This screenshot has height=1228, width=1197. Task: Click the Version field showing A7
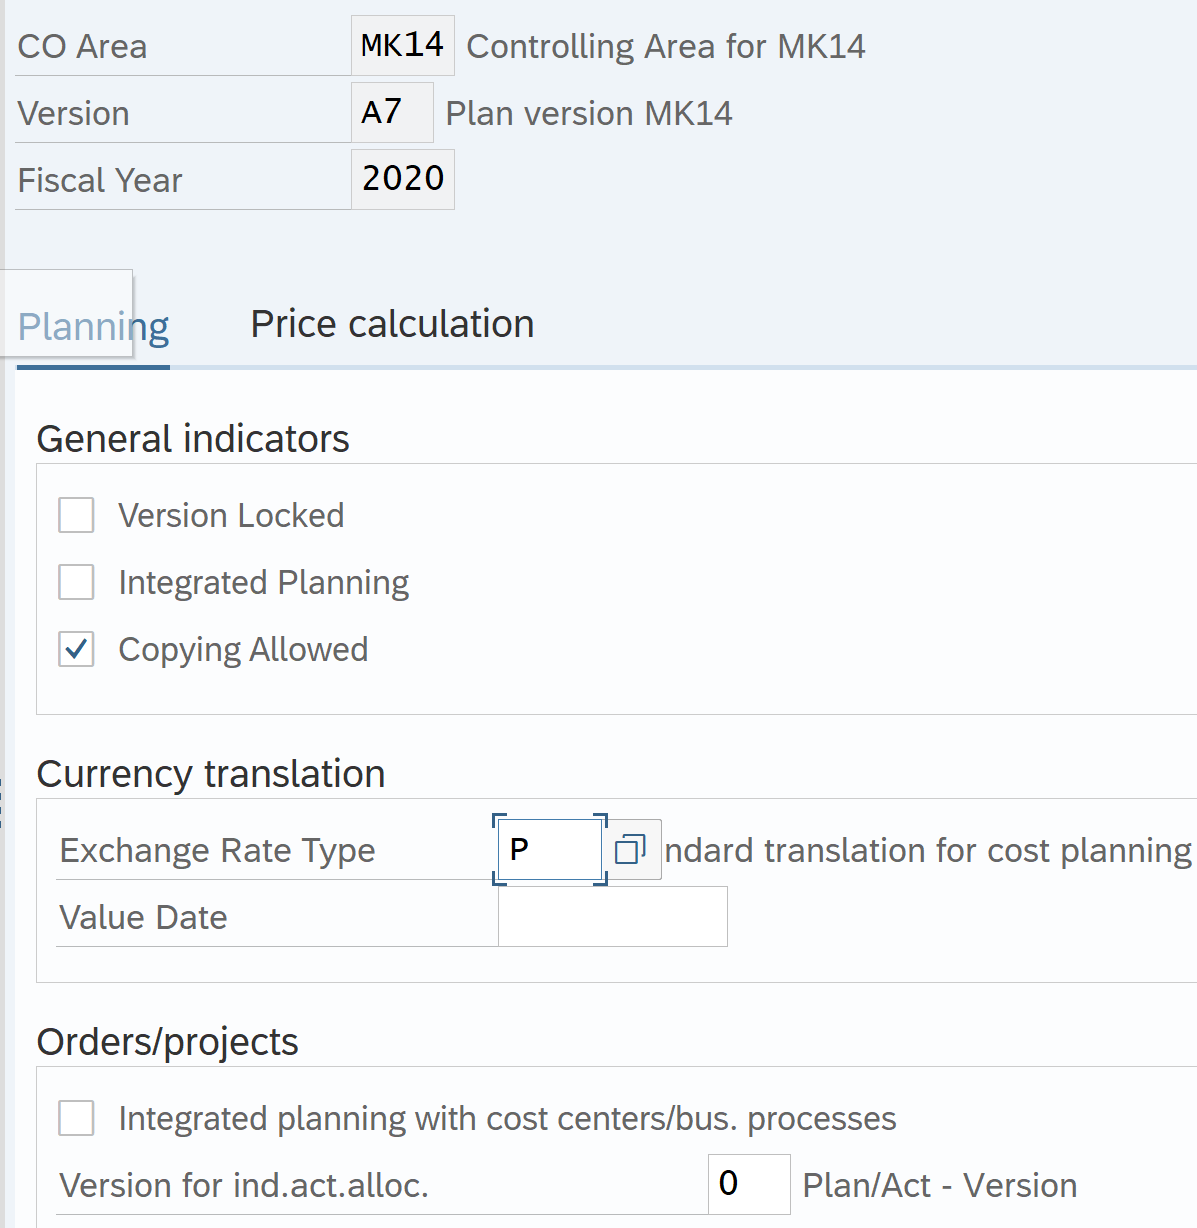click(x=391, y=113)
